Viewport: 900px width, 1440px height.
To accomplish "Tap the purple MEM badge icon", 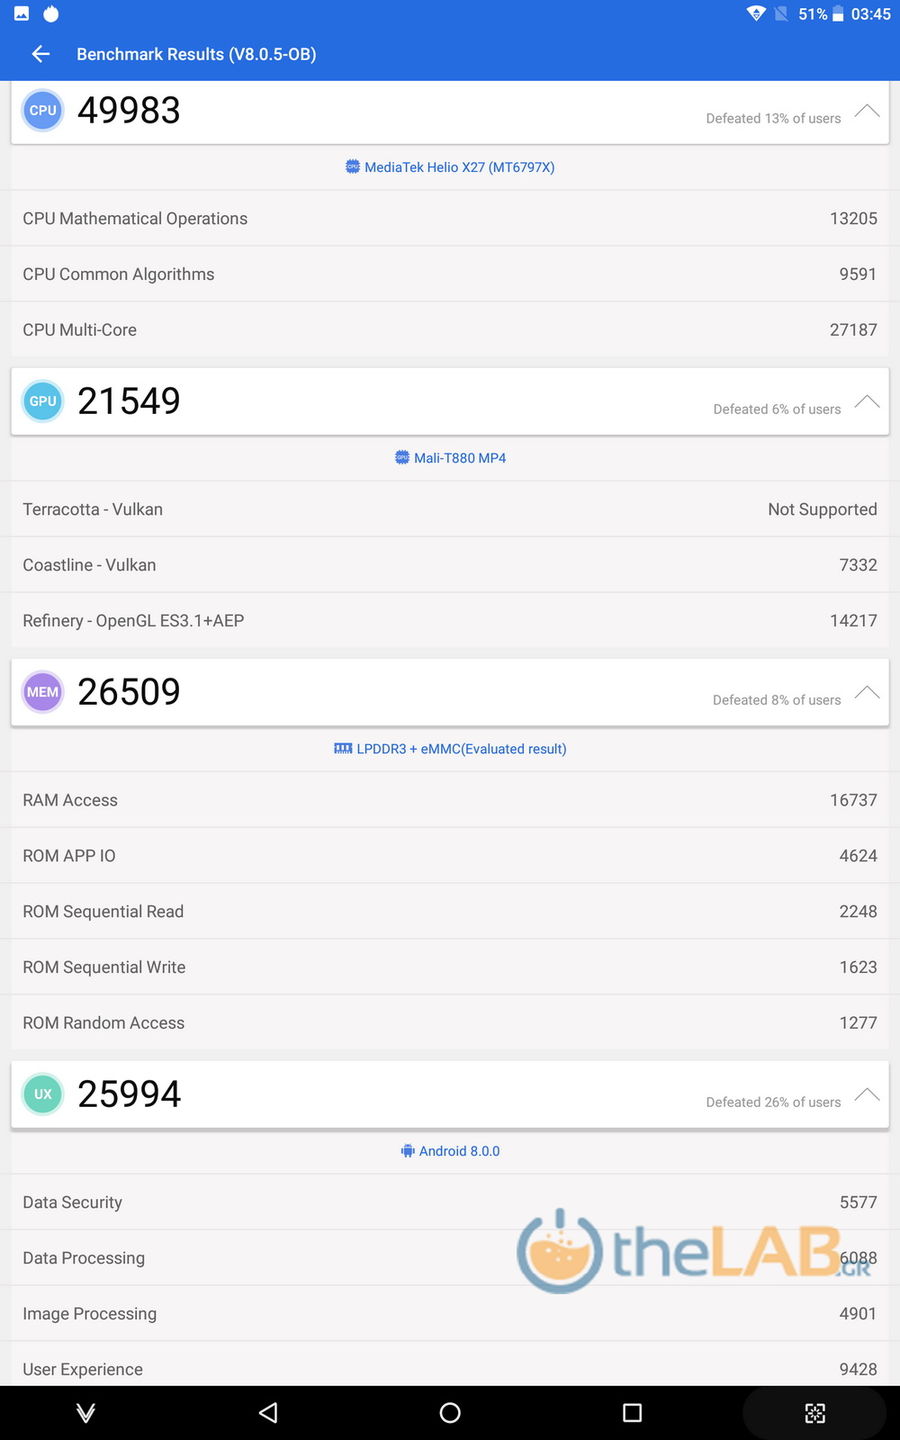I will pyautogui.click(x=43, y=692).
